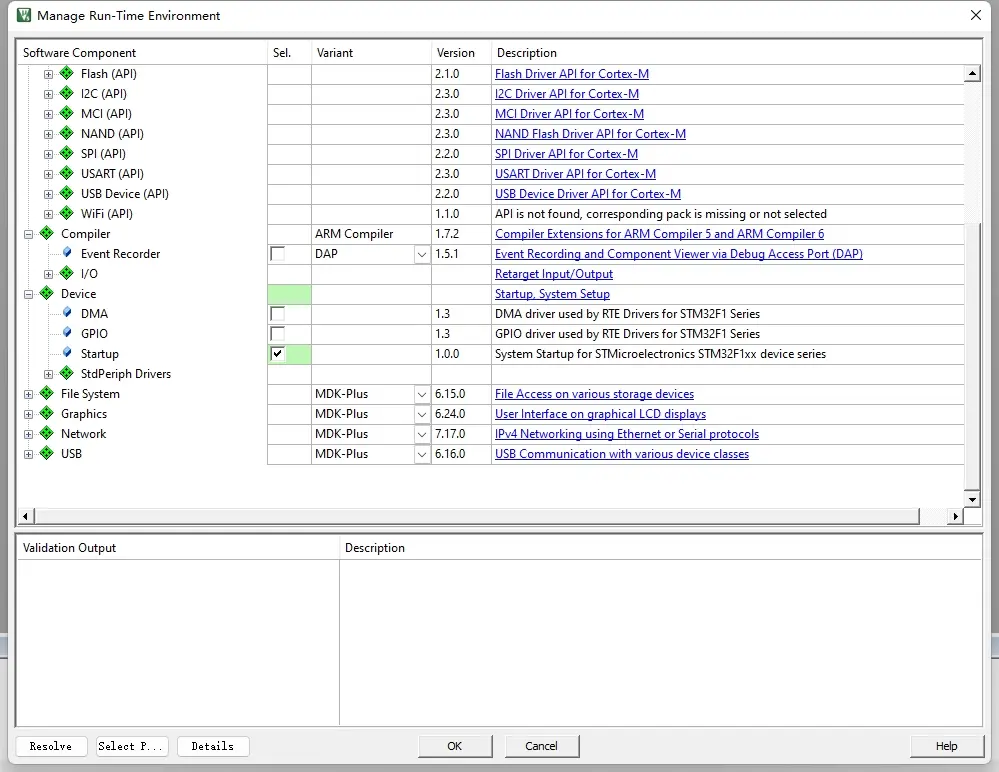This screenshot has width=999, height=772.
Task: Confirm with the OK button
Action: (455, 746)
